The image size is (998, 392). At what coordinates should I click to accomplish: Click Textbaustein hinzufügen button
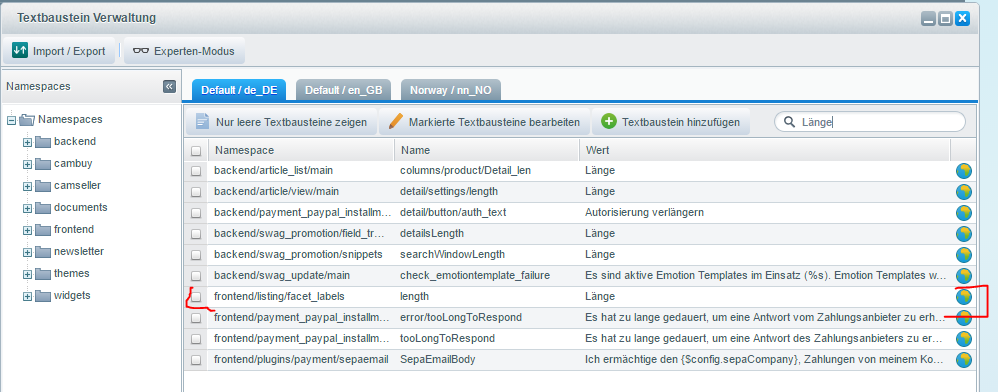(671, 122)
